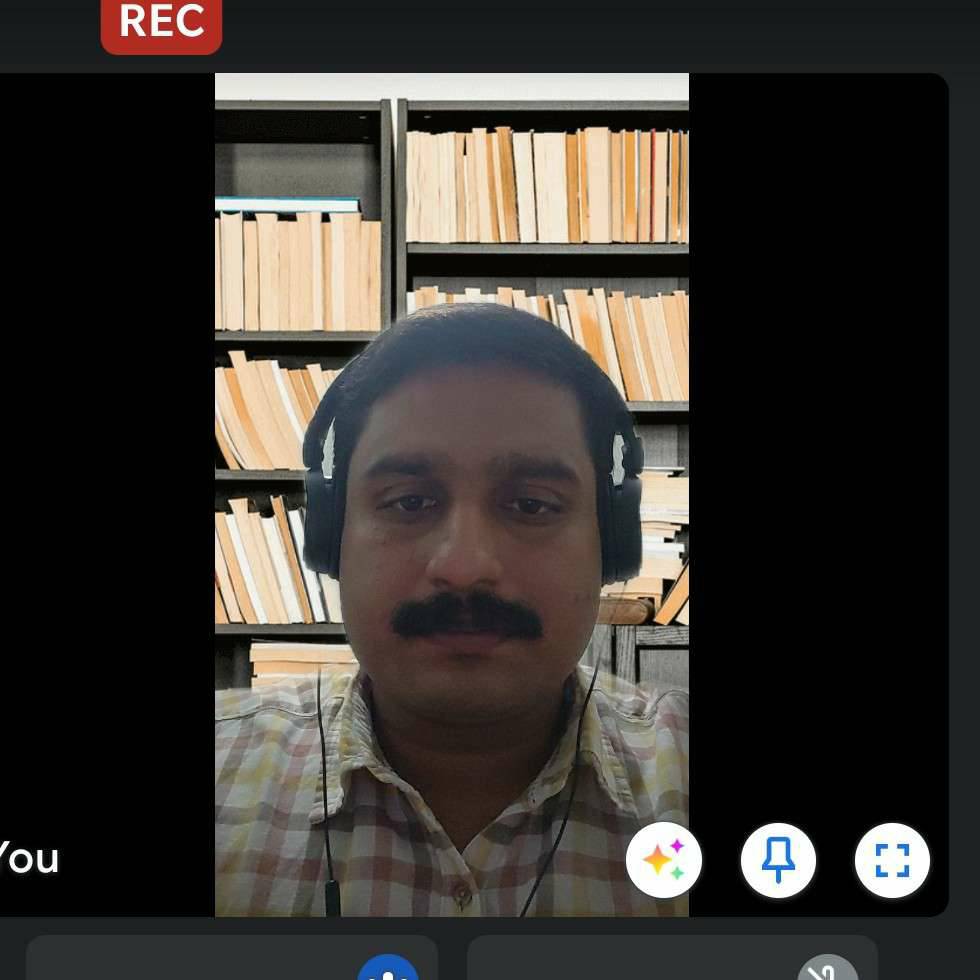Viewport: 980px width, 980px height.
Task: Pin your own video tile
Action: pos(778,860)
